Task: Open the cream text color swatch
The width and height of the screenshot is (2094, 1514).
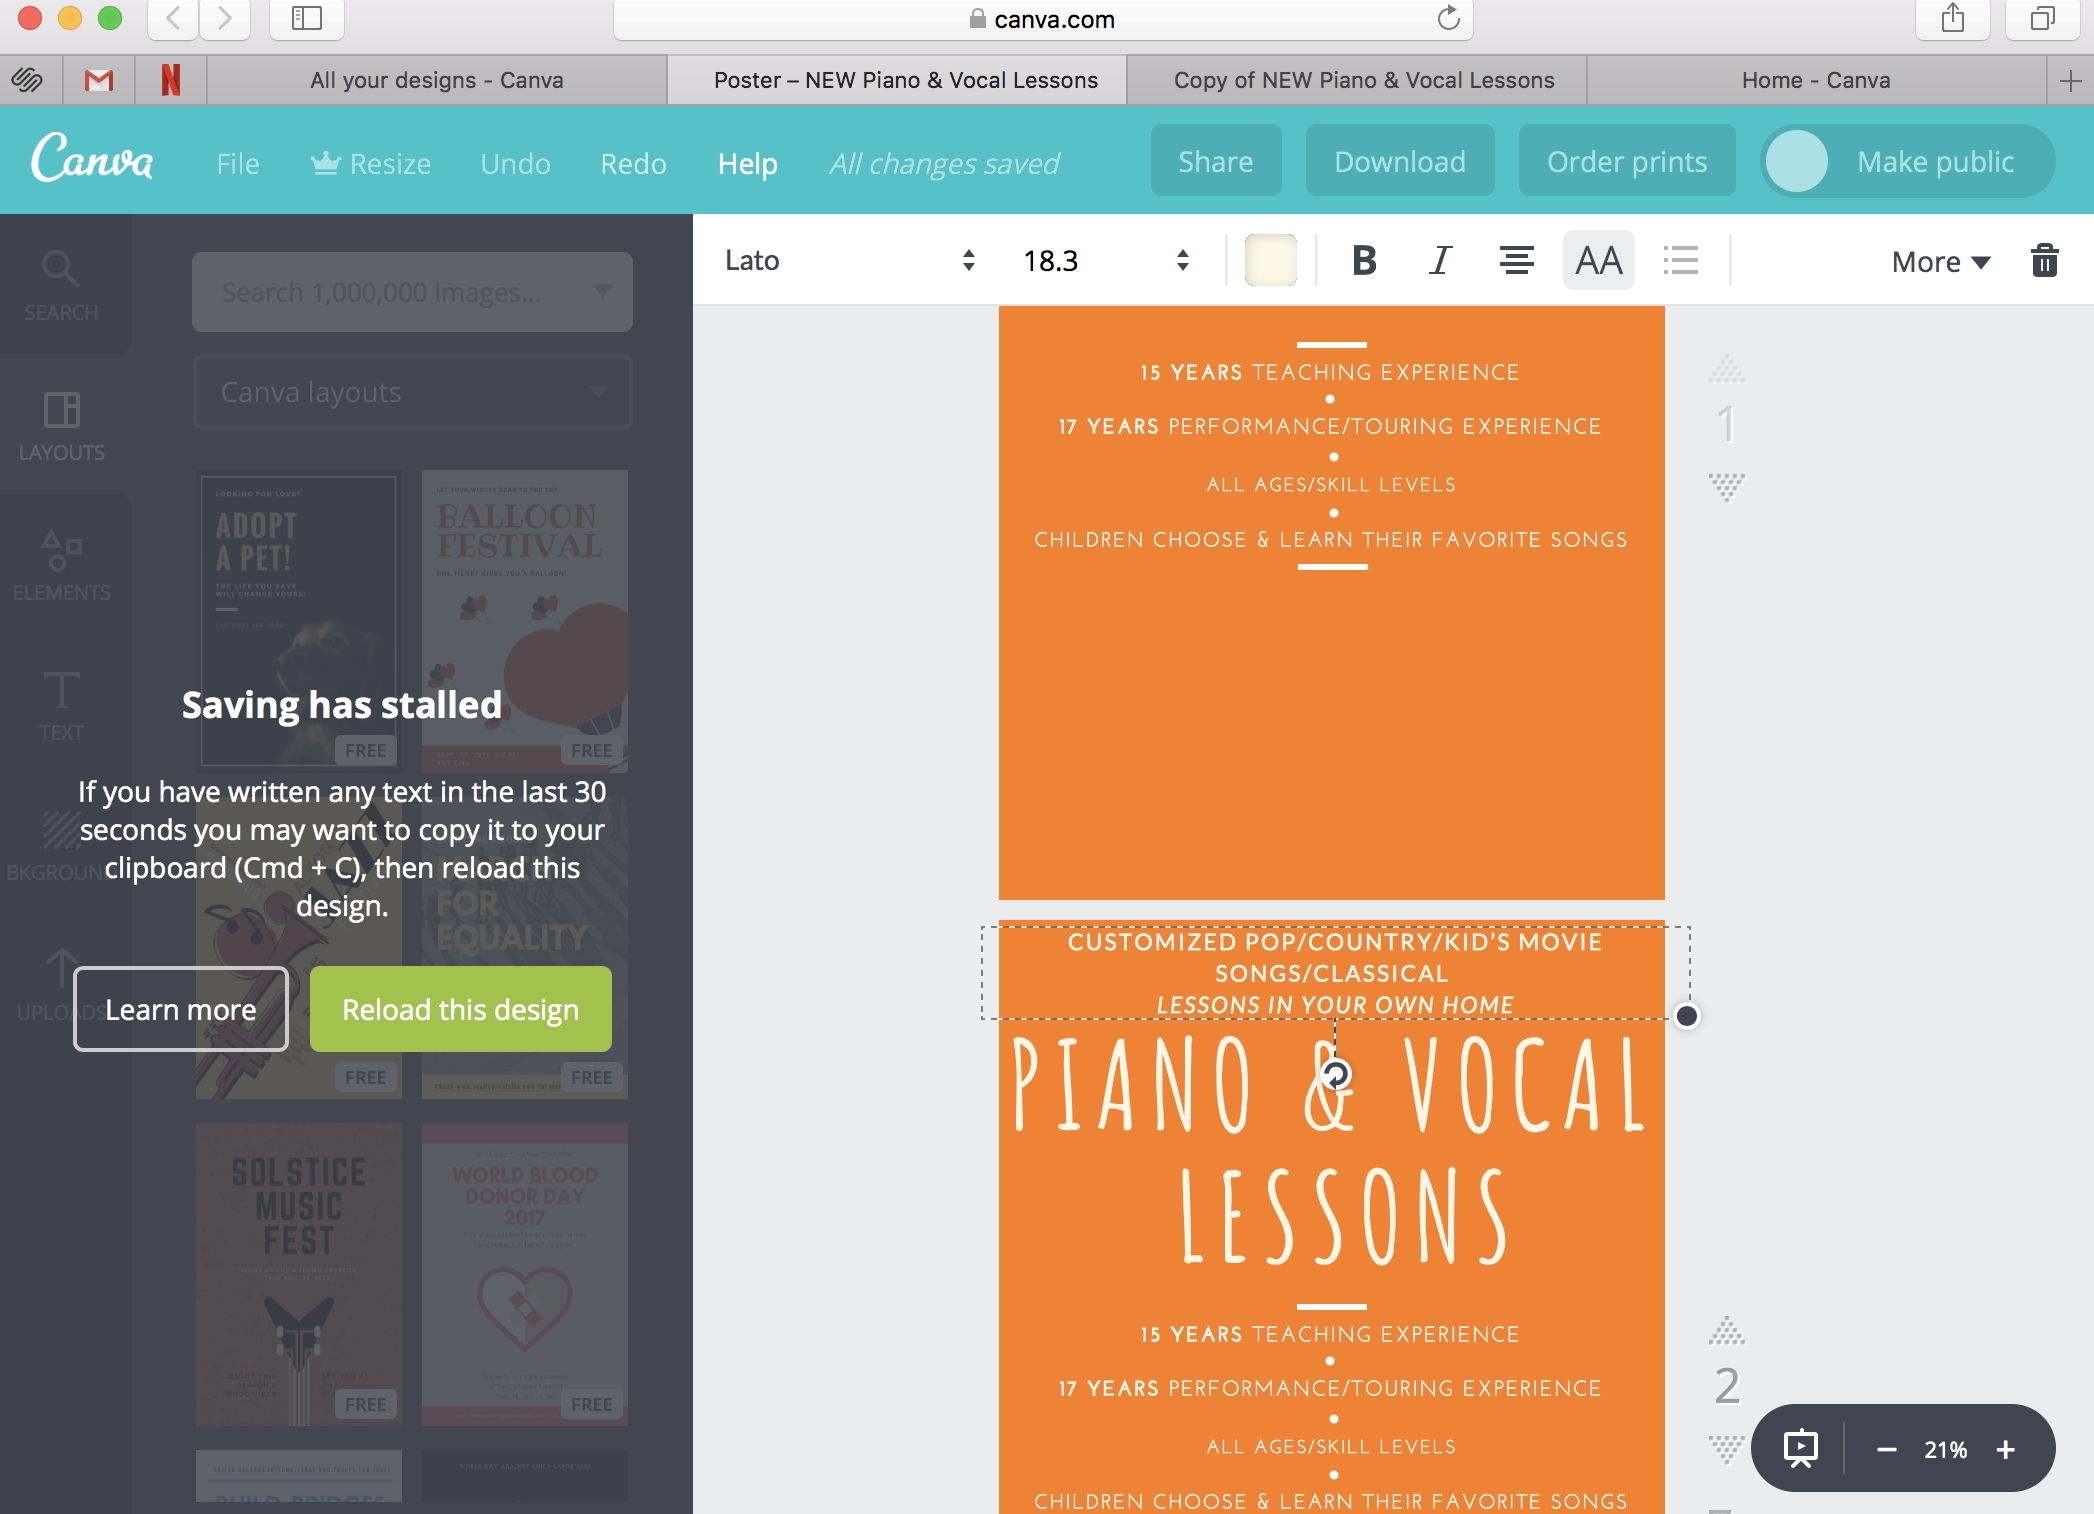Action: pyautogui.click(x=1270, y=261)
